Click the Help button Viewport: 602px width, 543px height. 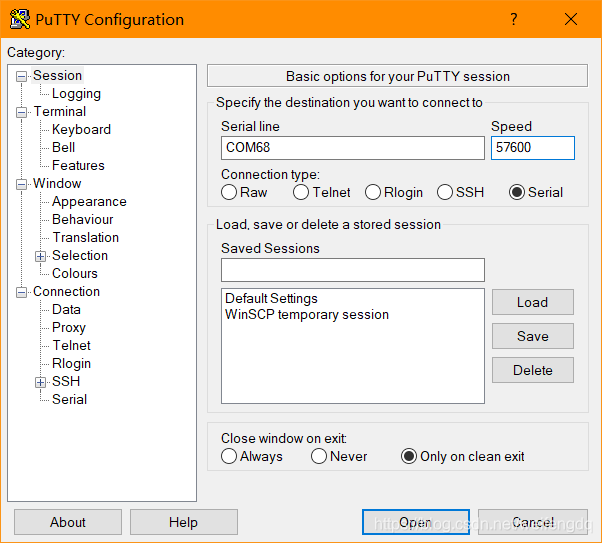pyautogui.click(x=184, y=522)
